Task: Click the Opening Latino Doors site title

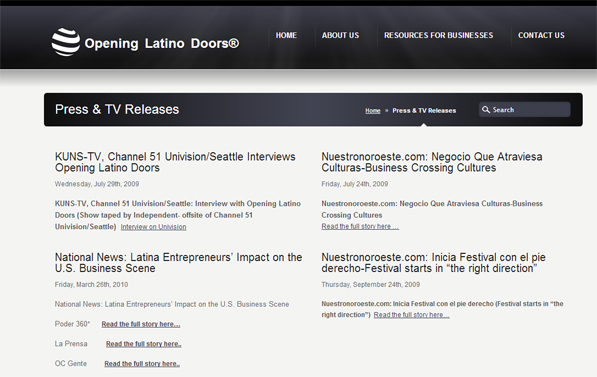Action: tap(162, 43)
